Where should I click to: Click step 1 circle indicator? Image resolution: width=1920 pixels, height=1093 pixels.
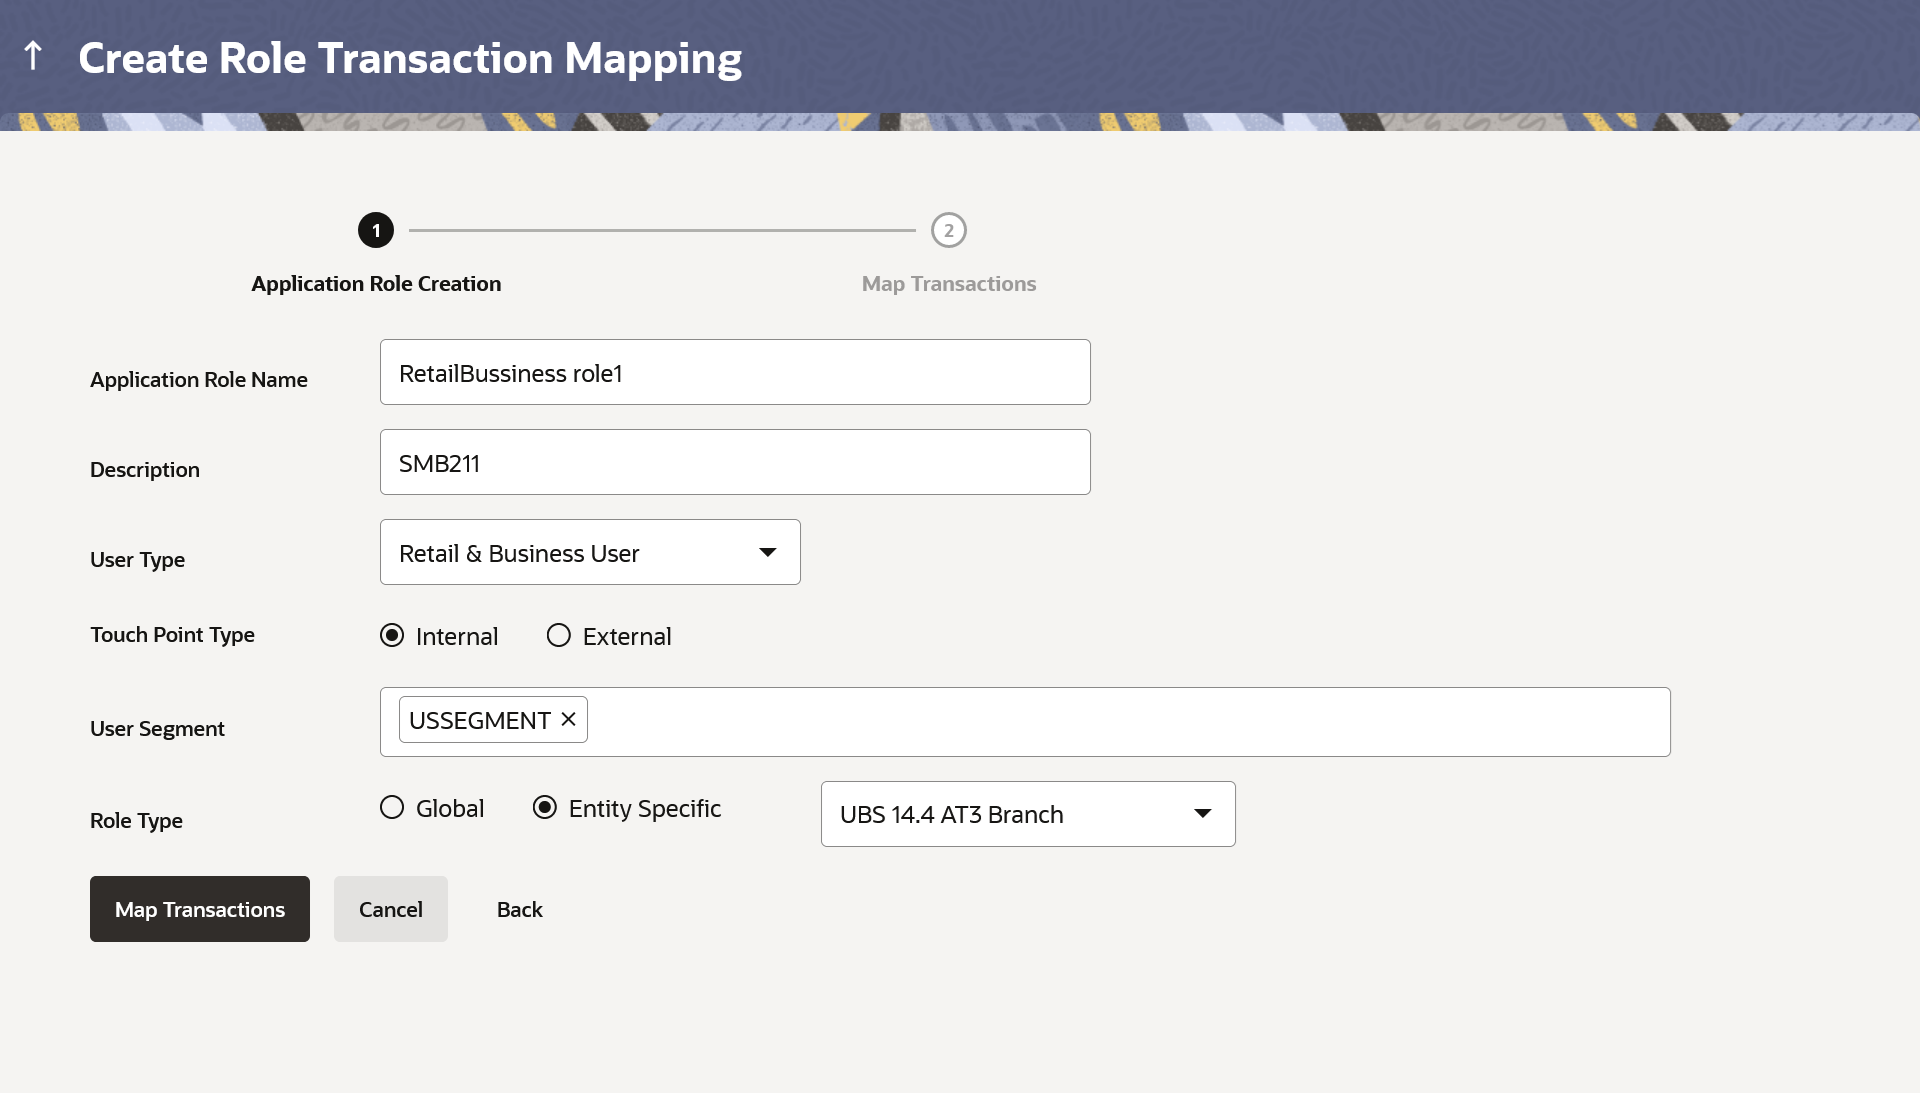coord(376,230)
